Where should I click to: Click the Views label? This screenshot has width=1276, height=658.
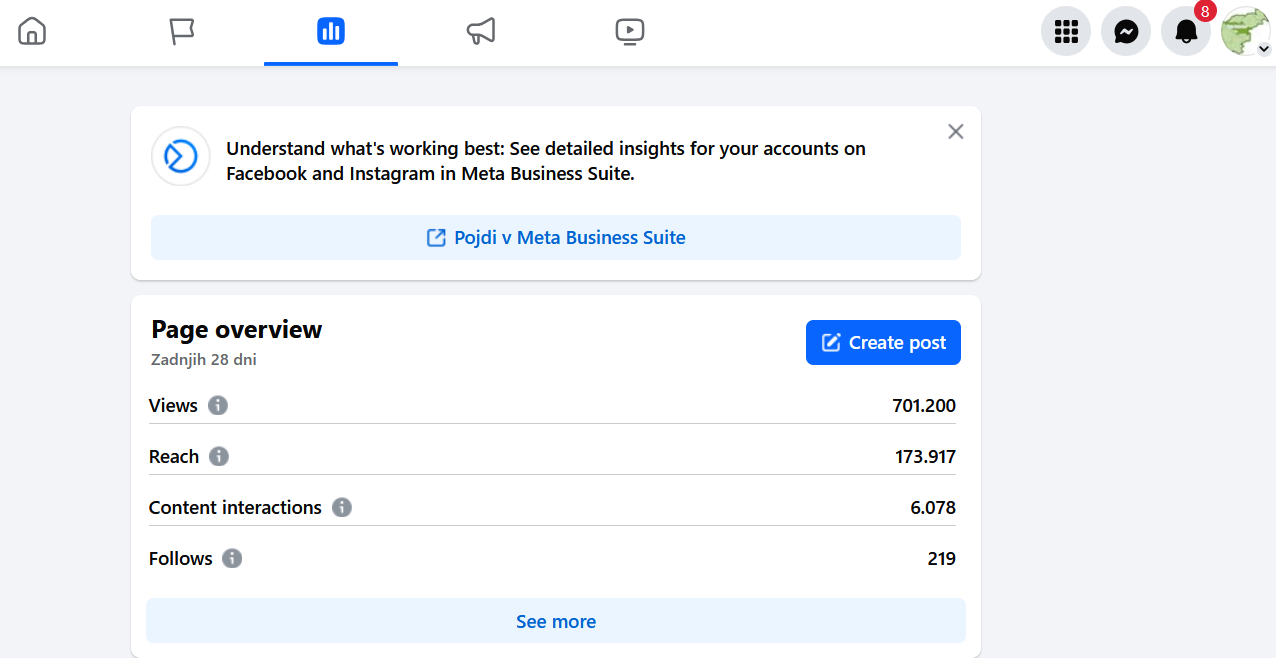[173, 406]
